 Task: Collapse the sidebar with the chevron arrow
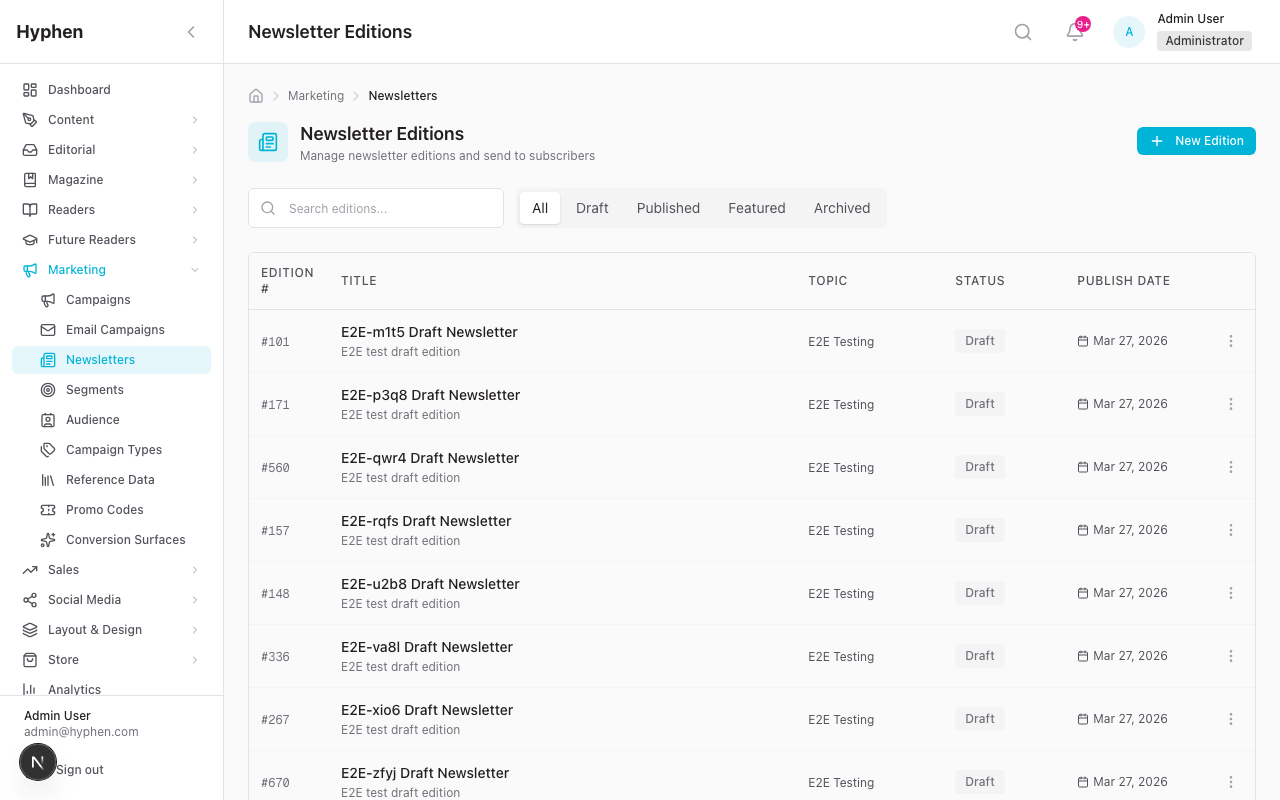click(191, 31)
